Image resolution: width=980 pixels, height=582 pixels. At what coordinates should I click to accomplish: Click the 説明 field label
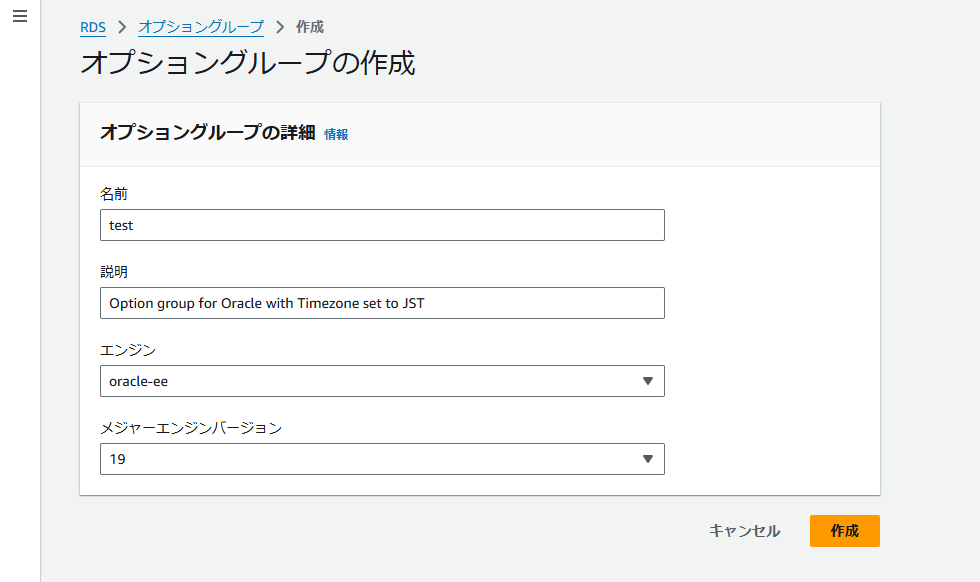coord(114,272)
